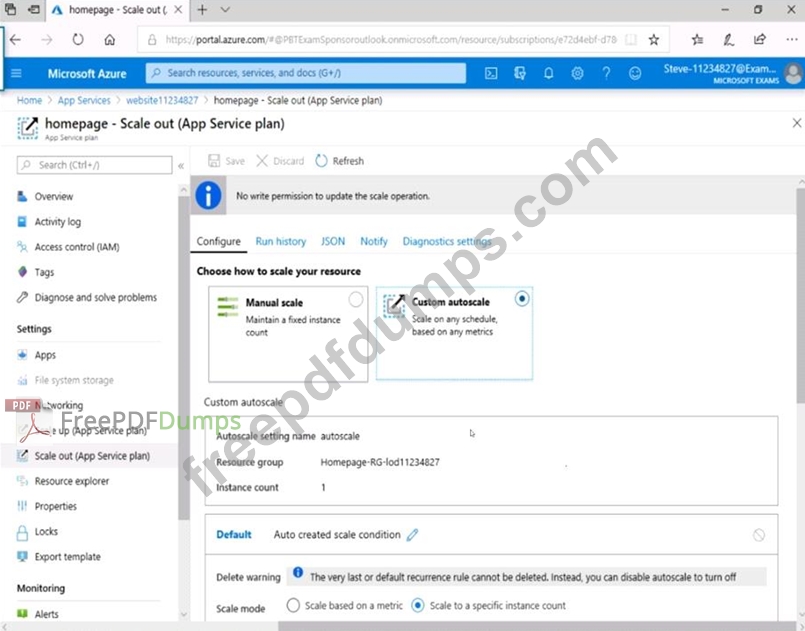Open the browser Add notes pen
This screenshot has width=805, height=631.
pos(729,40)
